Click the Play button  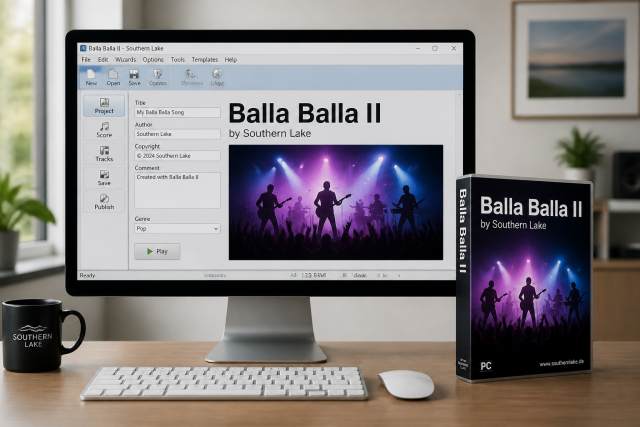(x=157, y=251)
